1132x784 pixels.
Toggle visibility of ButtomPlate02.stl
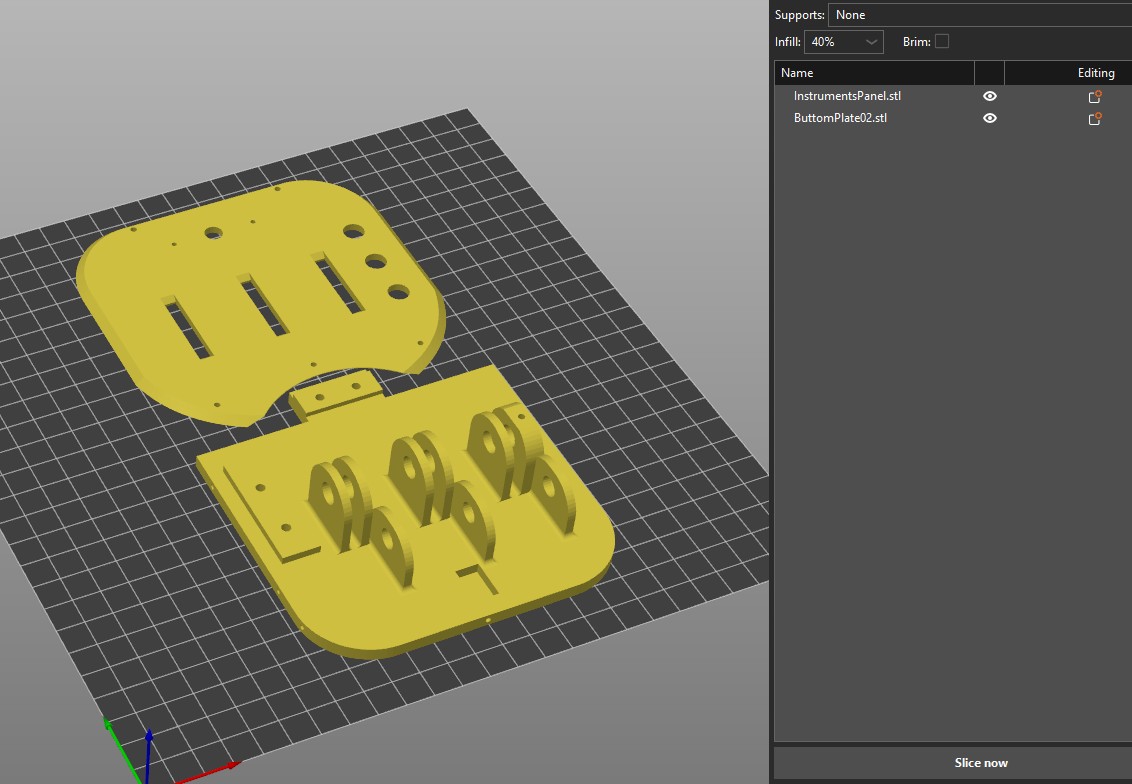point(990,119)
